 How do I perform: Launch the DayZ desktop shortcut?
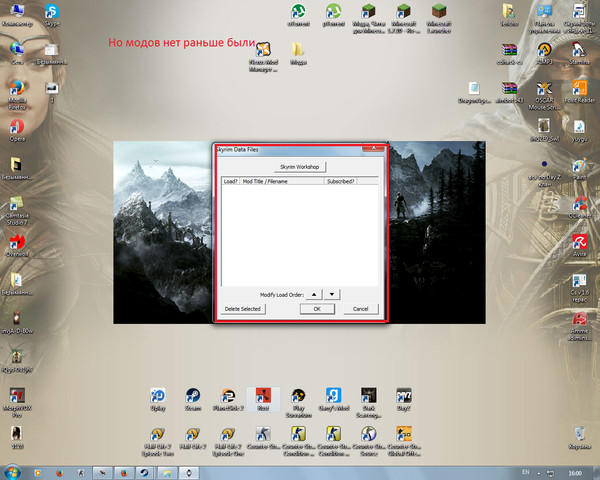[x=404, y=400]
